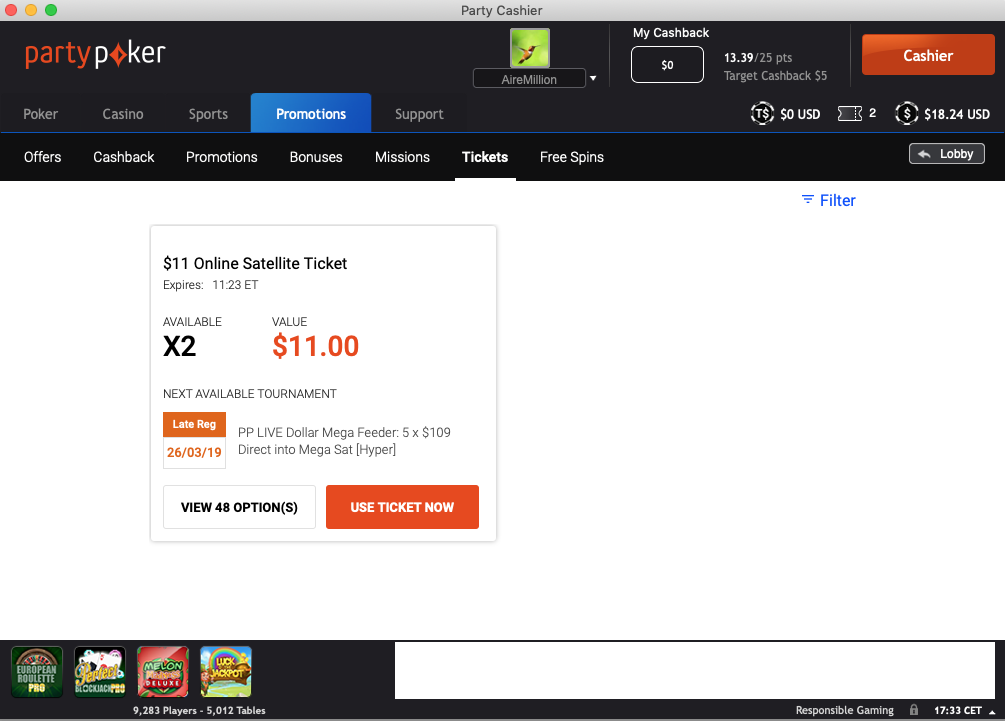Image resolution: width=1005 pixels, height=721 pixels.
Task: Click the dollar chip balance icon
Action: [x=906, y=114]
